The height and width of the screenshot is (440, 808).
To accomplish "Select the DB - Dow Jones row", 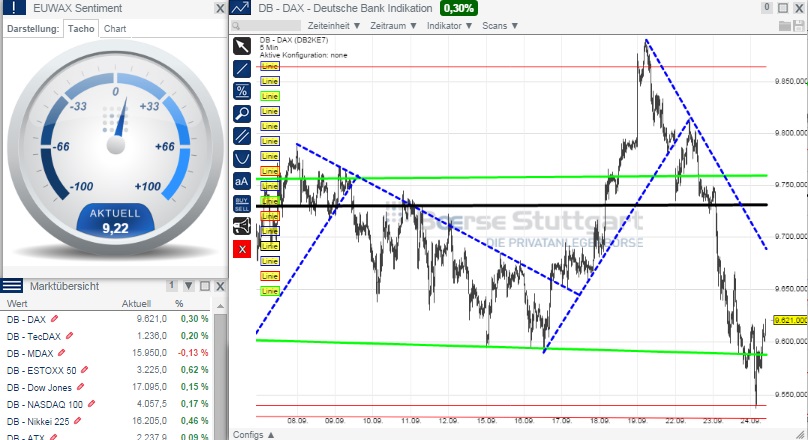I will tap(107, 387).
